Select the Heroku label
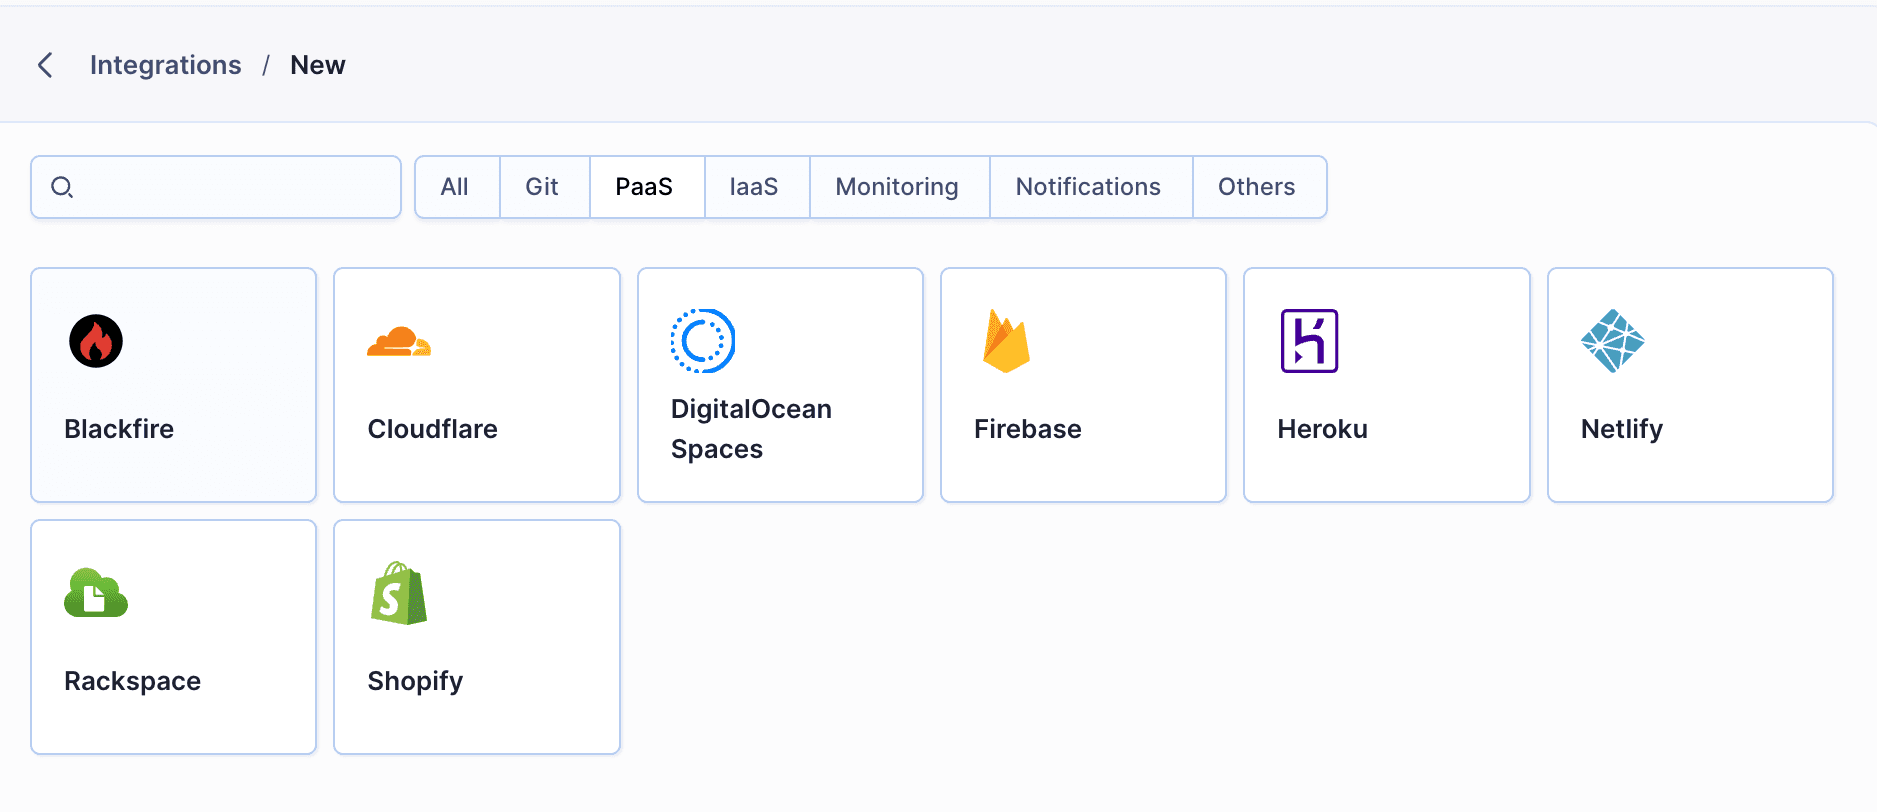 [x=1322, y=429]
